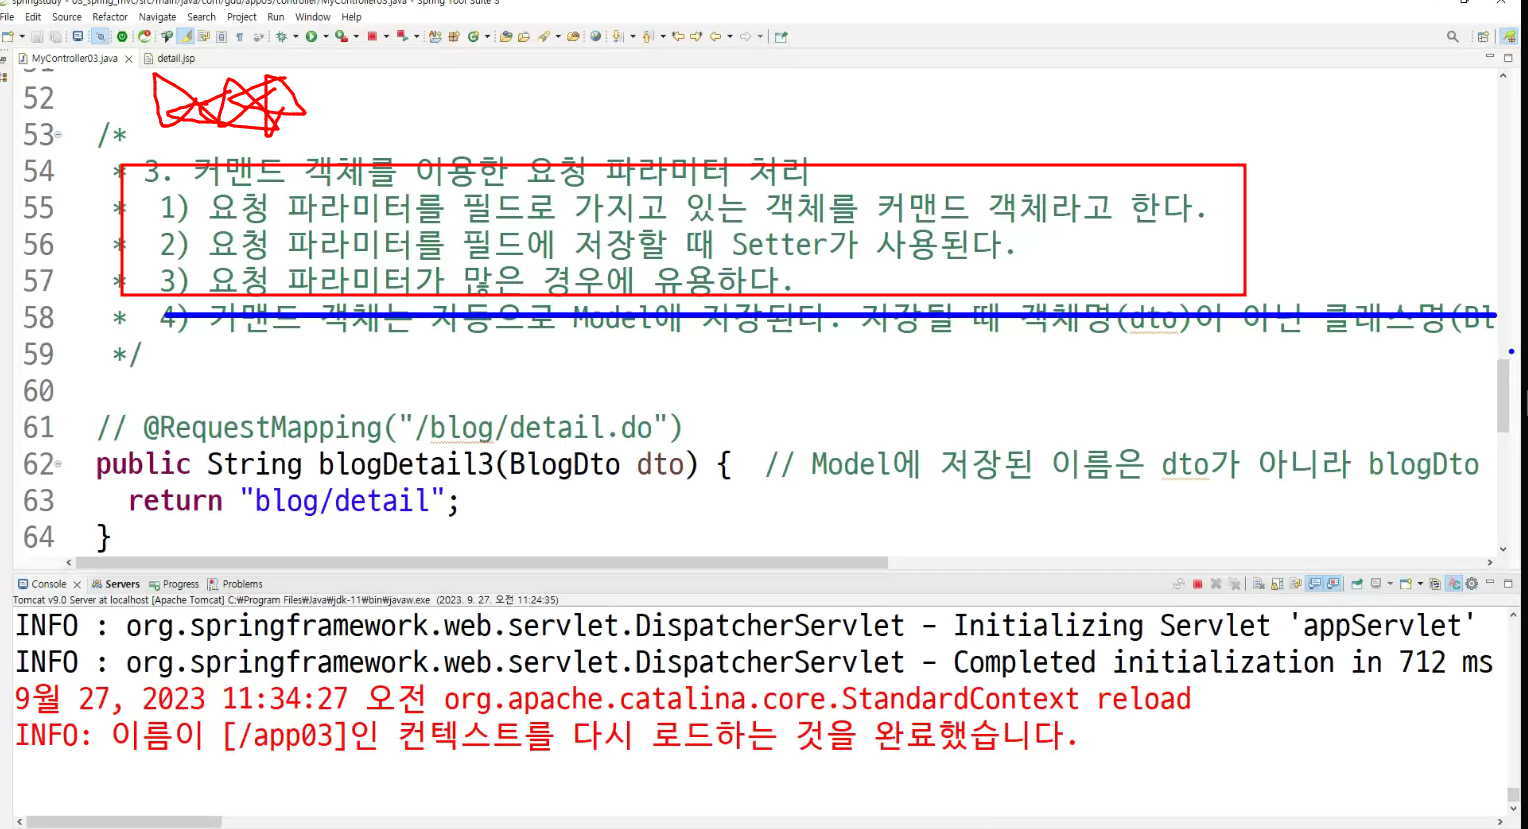1528x829 pixels.
Task: Click the 'return "blog/detail";' code line
Action: coord(294,500)
